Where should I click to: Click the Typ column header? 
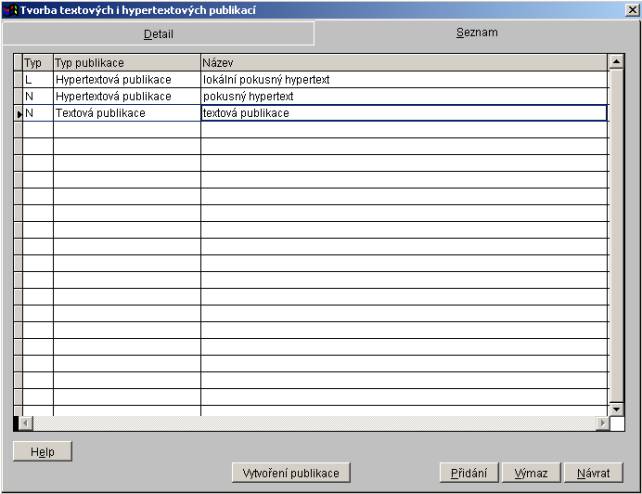click(37, 62)
